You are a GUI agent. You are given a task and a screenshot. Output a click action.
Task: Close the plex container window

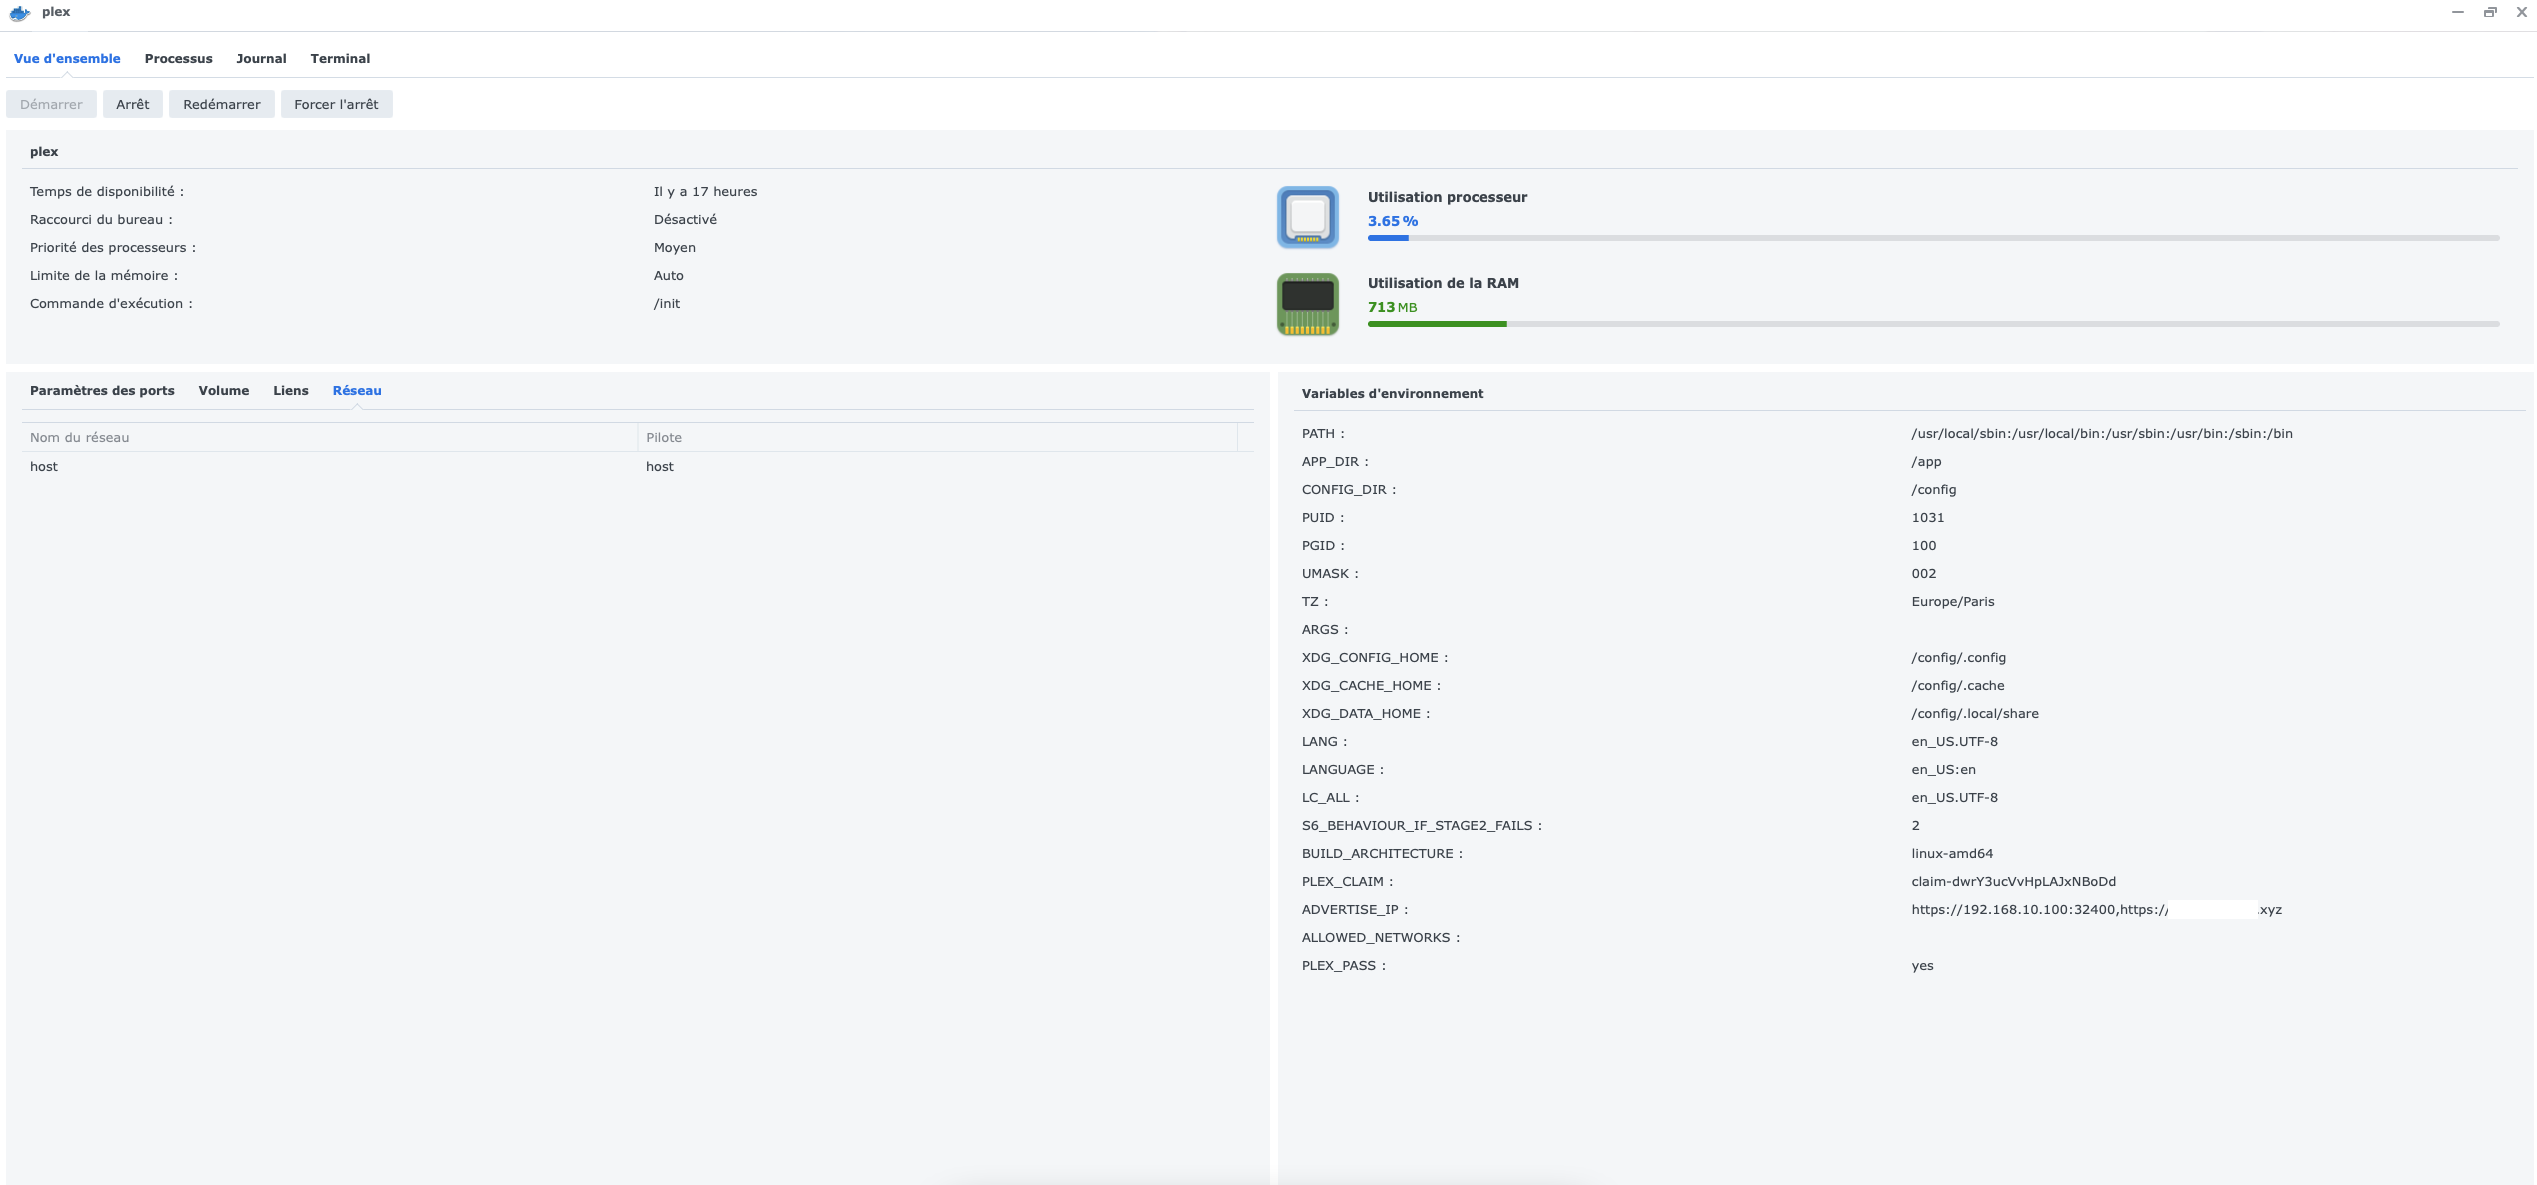[x=2521, y=12]
